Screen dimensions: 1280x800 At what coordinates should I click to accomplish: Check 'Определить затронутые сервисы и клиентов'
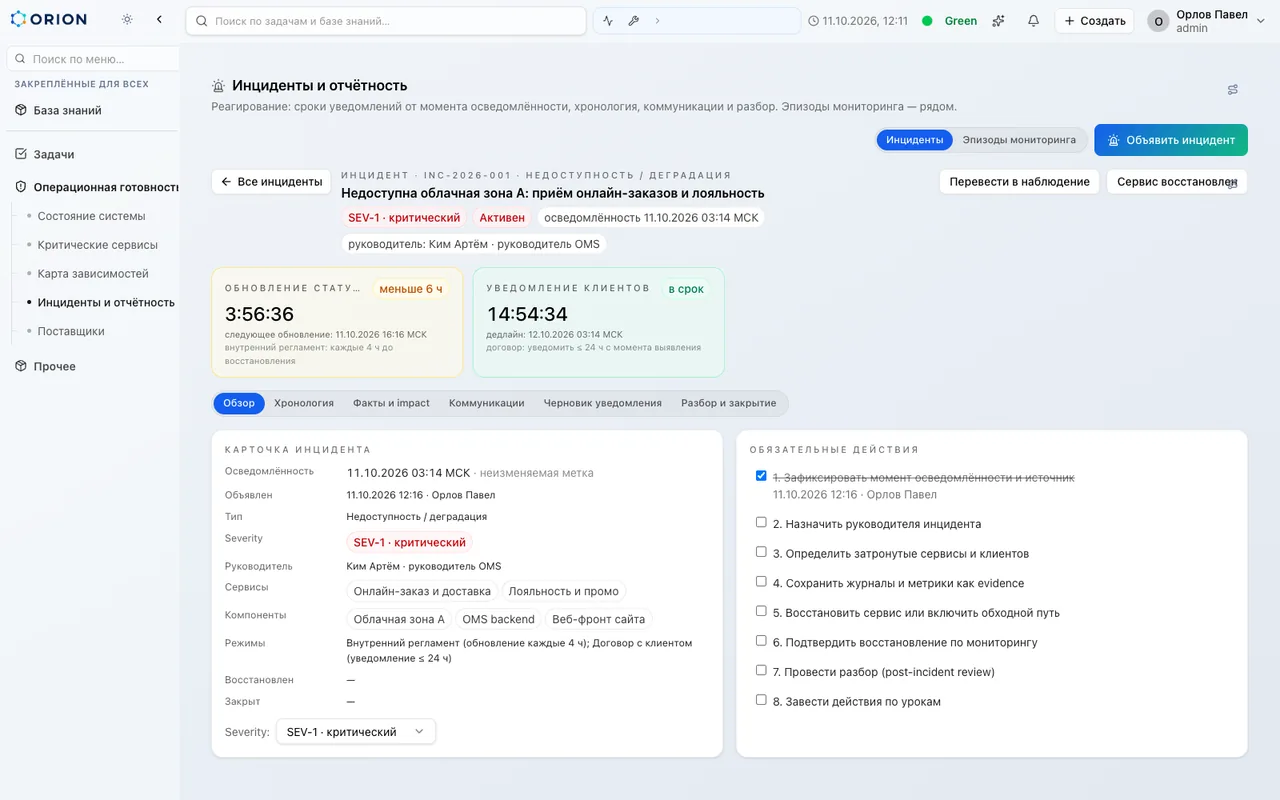[x=762, y=552]
